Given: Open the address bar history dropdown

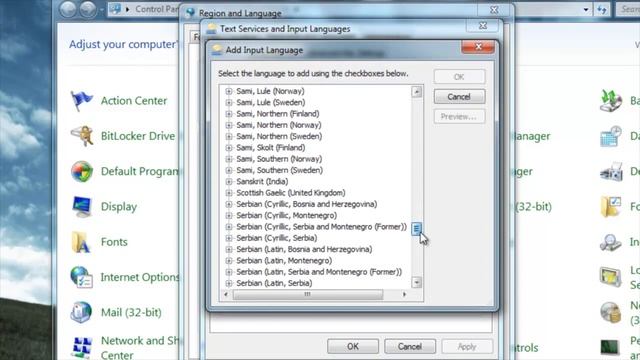Looking at the screenshot, I should [x=586, y=9].
